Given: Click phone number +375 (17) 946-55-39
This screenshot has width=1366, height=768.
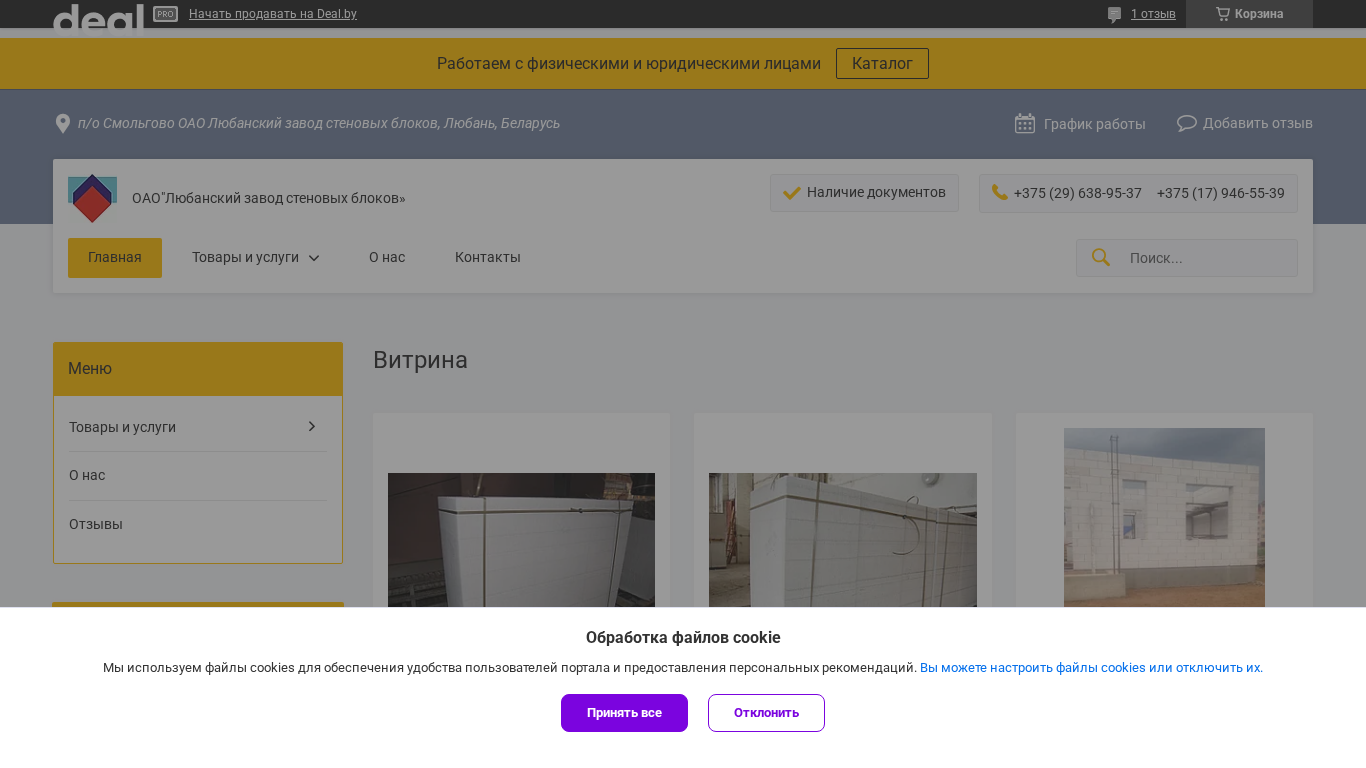Looking at the screenshot, I should coord(1221,193).
